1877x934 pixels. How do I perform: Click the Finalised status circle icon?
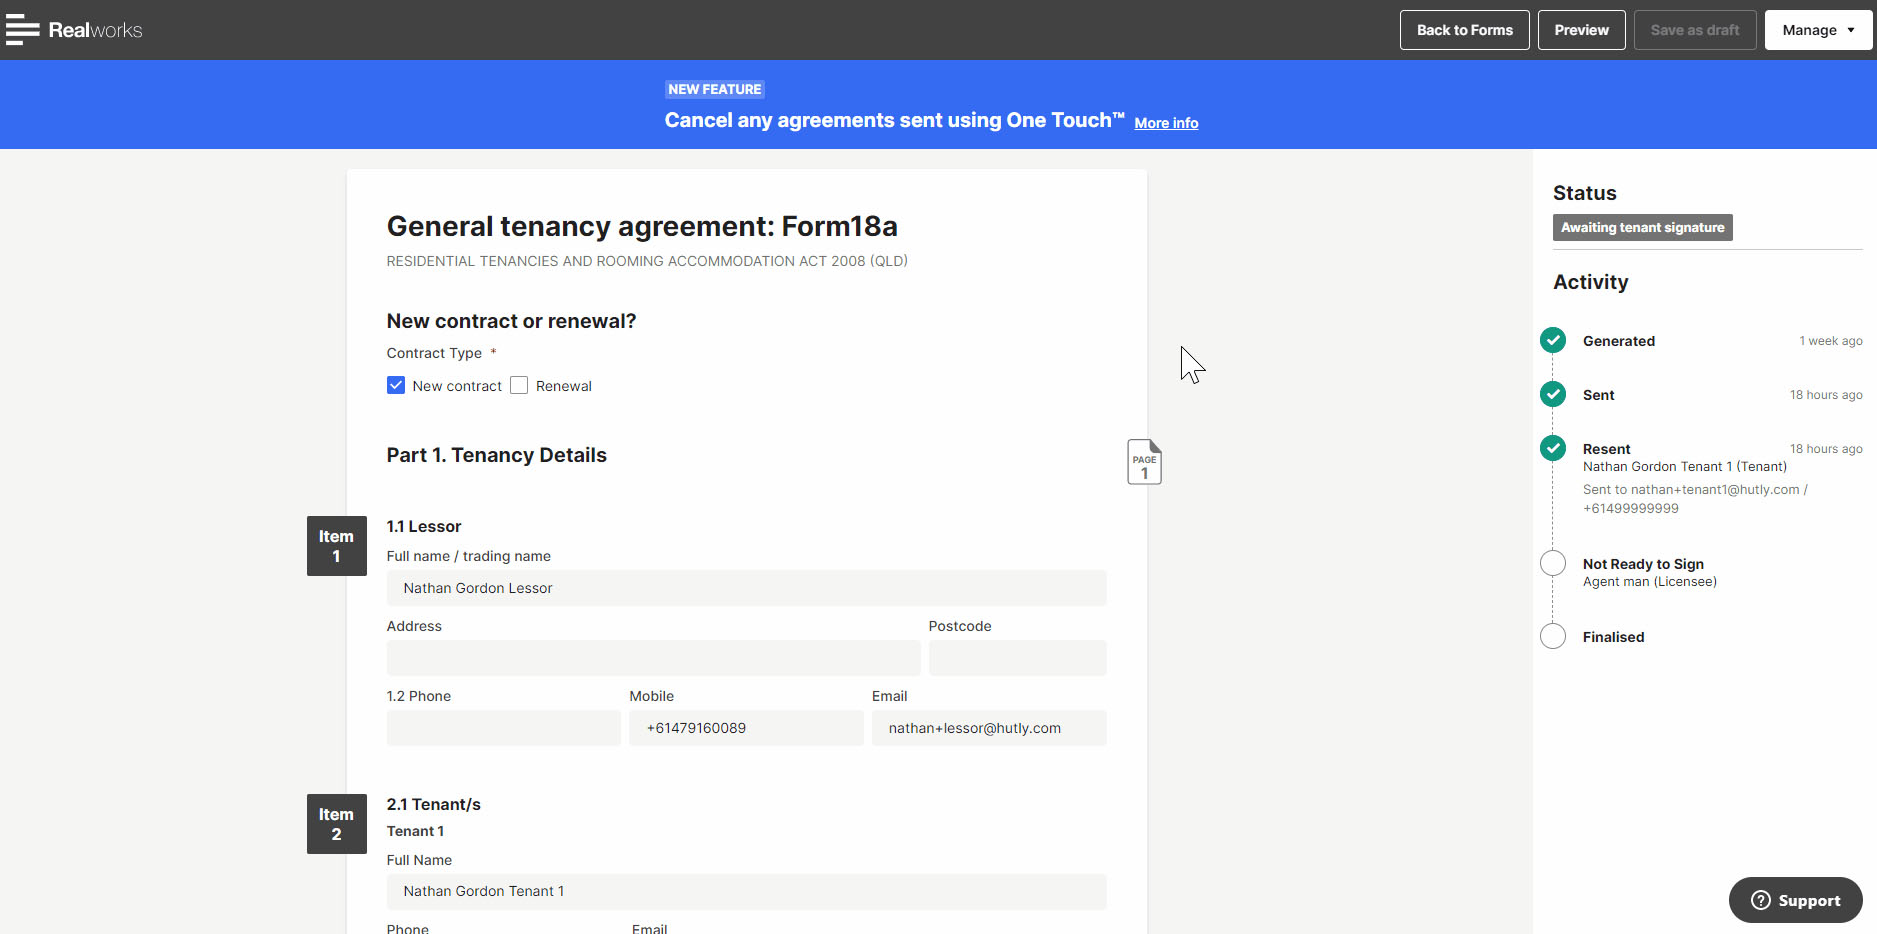coord(1552,637)
